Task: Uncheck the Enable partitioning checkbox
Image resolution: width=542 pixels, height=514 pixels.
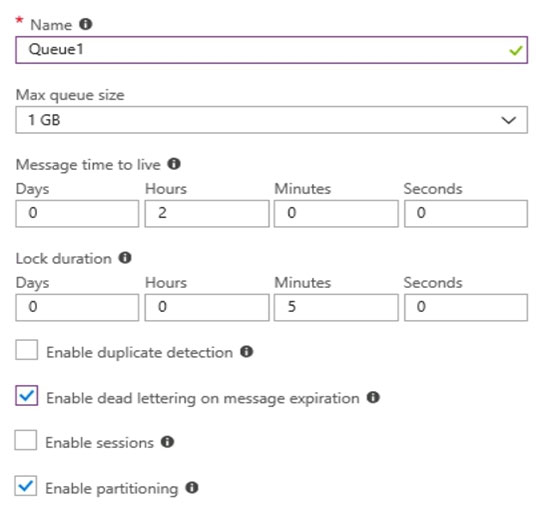Action: click(x=26, y=486)
